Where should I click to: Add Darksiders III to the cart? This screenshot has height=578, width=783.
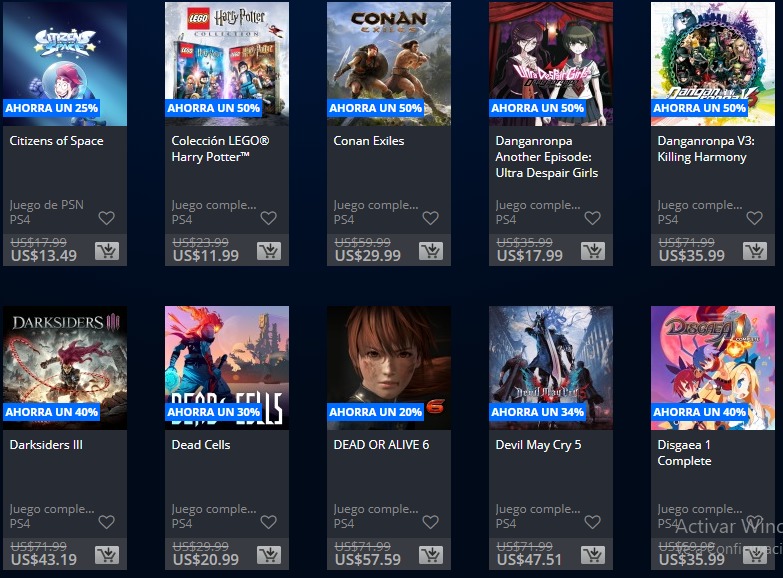107,555
